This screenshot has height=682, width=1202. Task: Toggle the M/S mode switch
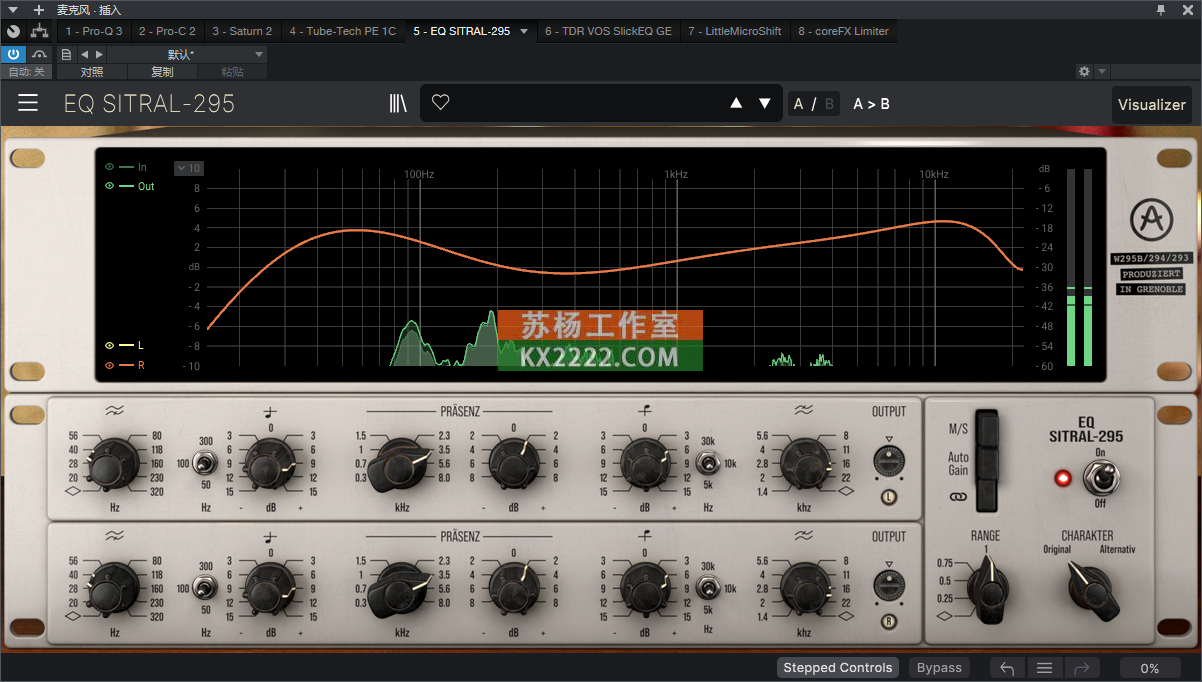pos(987,429)
